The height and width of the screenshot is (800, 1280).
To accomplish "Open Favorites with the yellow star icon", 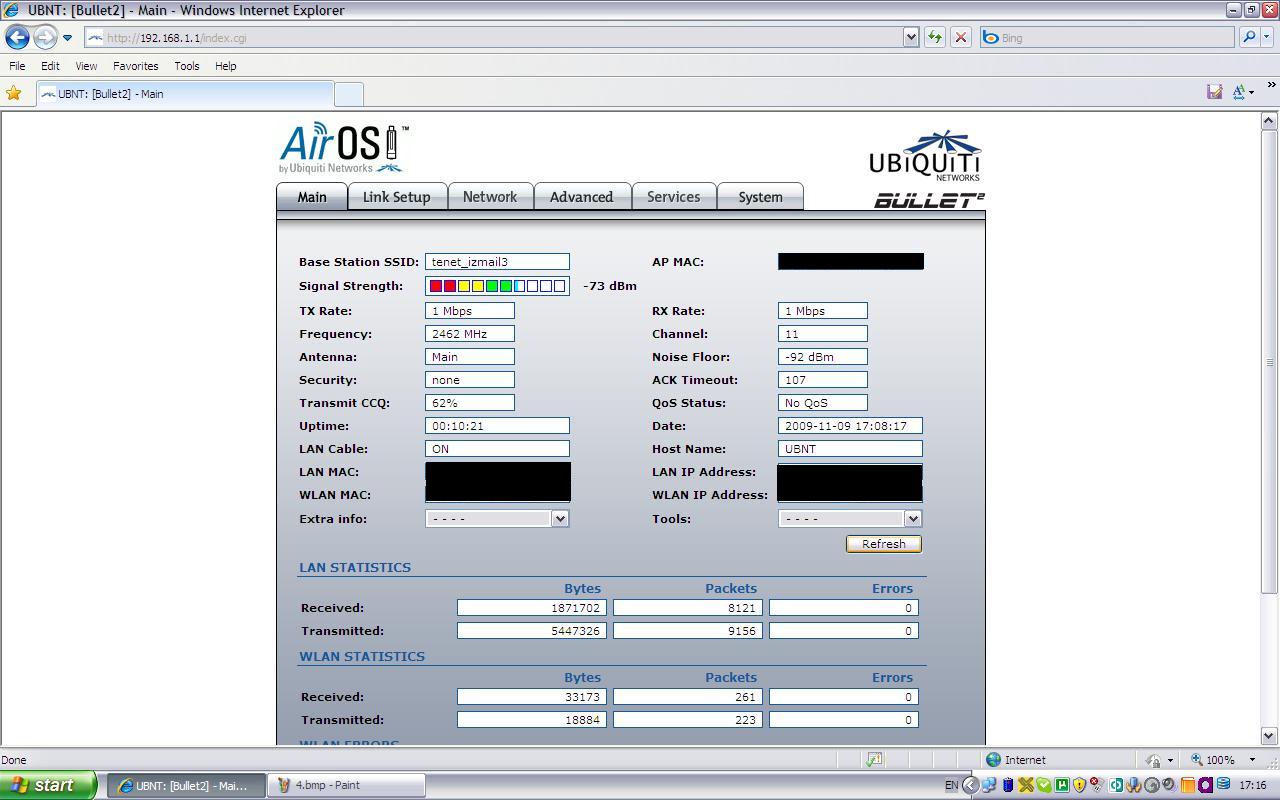I will (x=14, y=93).
